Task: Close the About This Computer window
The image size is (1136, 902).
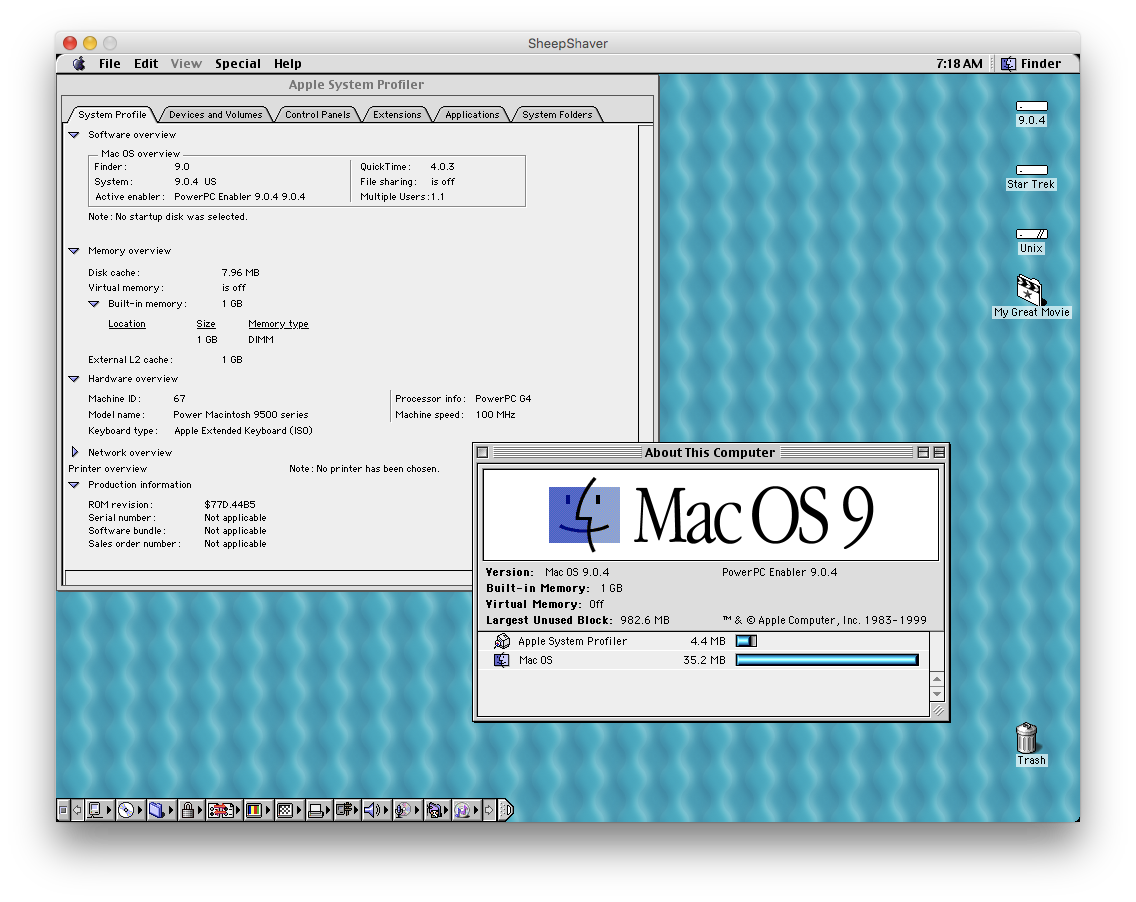Action: click(483, 452)
